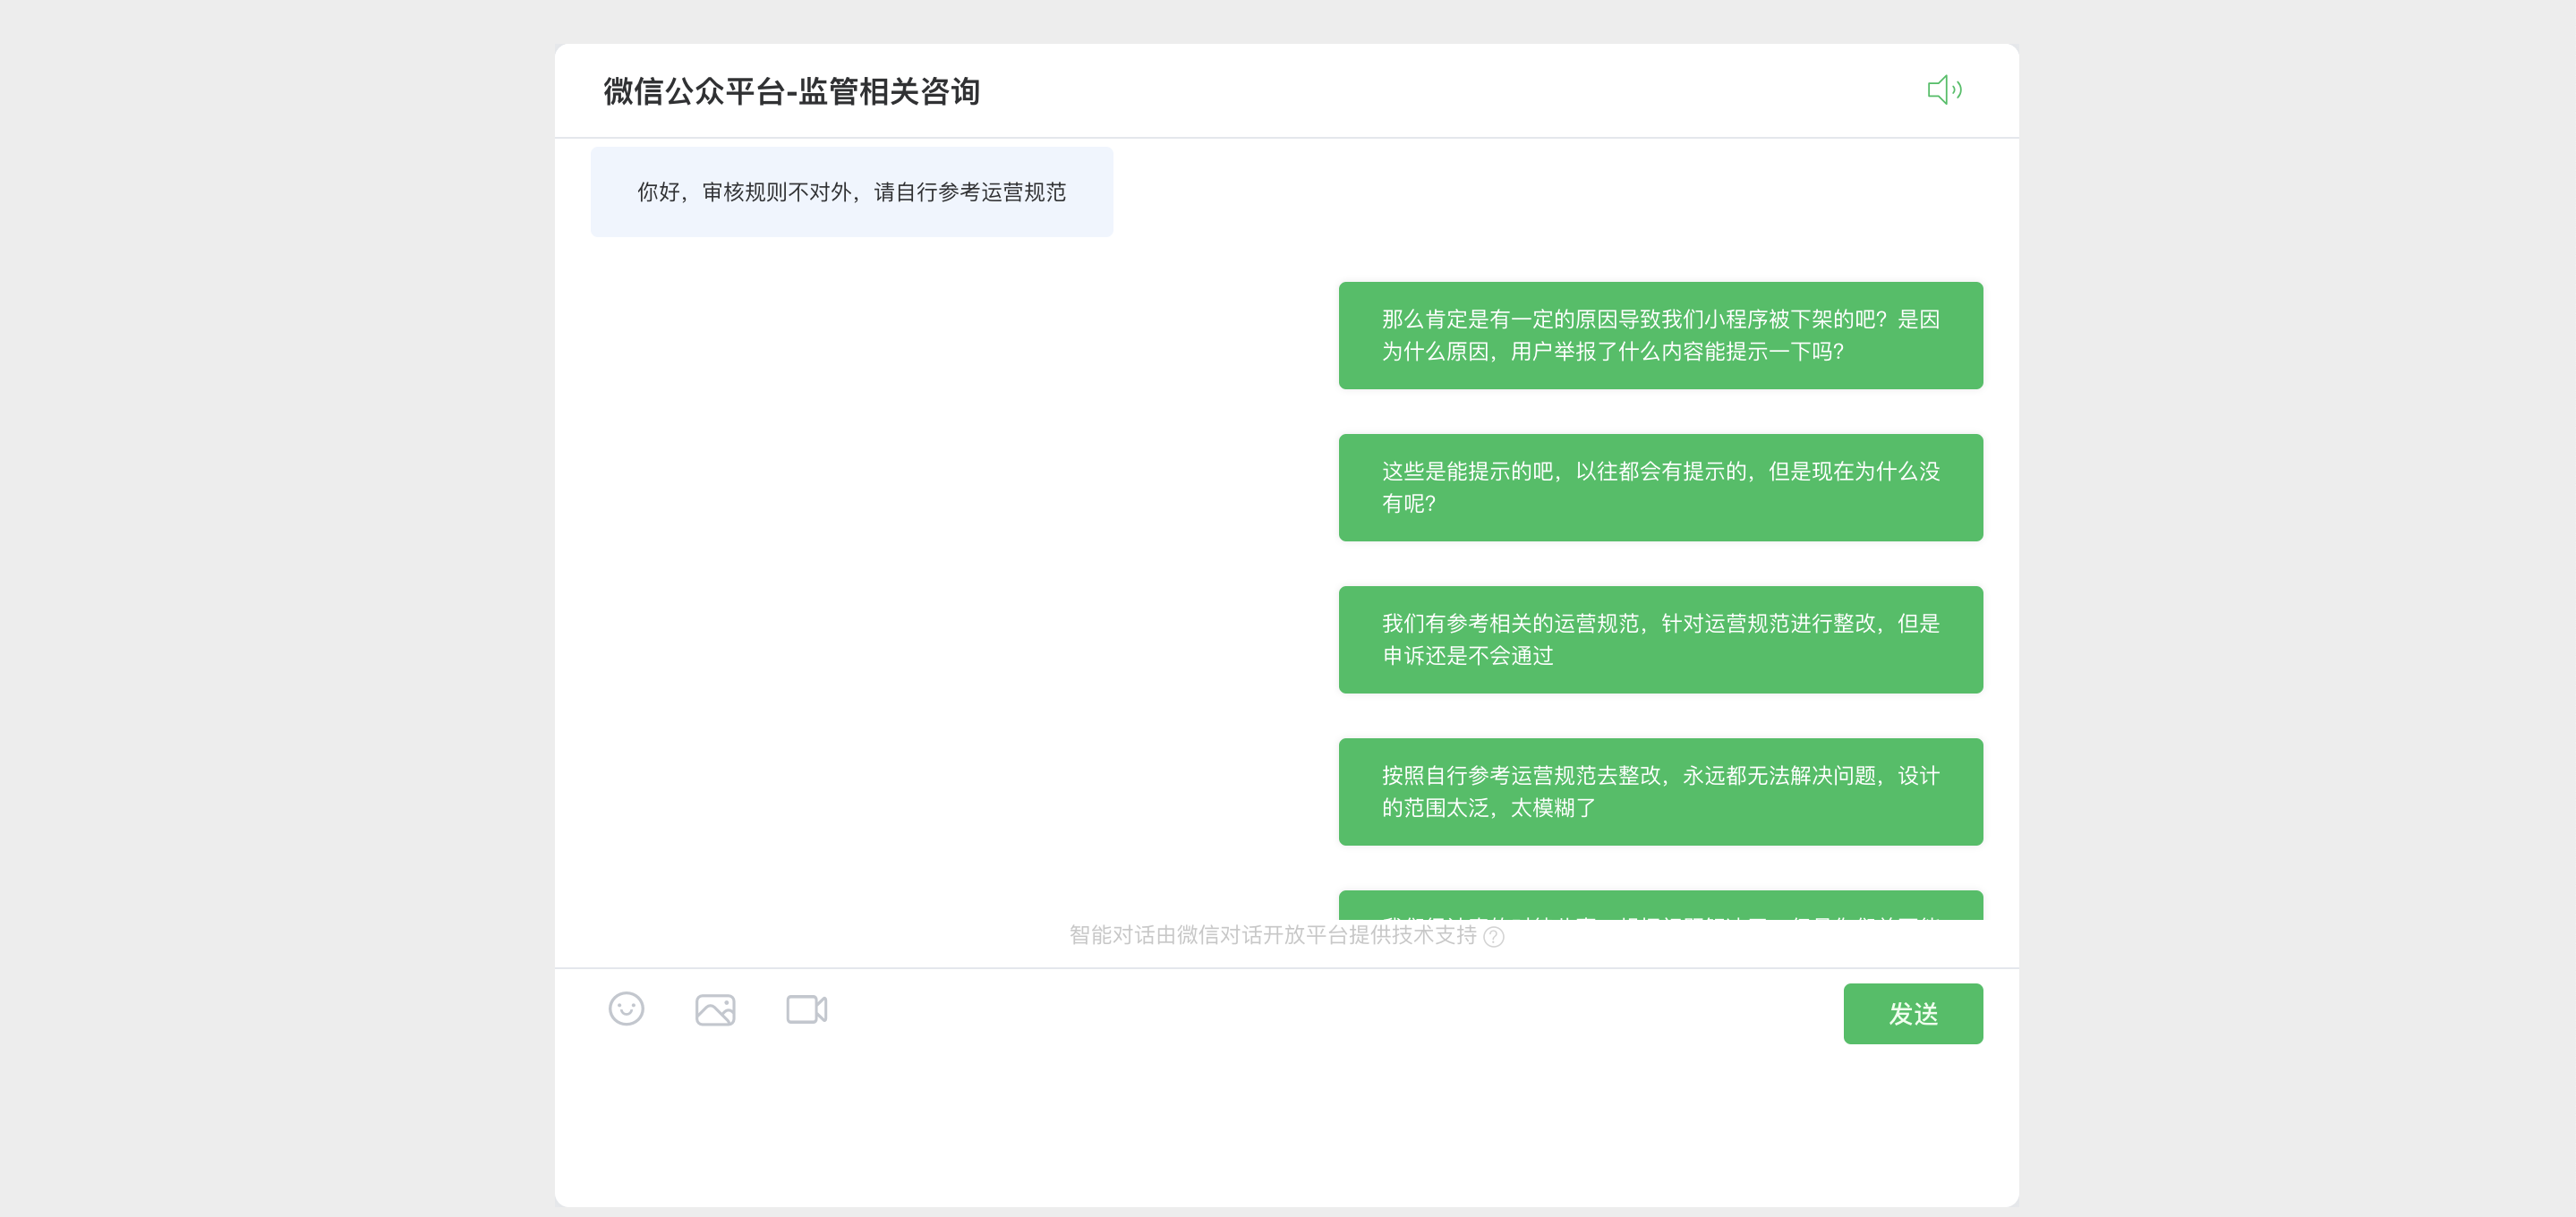Toggle the speaker sound icon in header
The height and width of the screenshot is (1217, 2576).
(1944, 90)
